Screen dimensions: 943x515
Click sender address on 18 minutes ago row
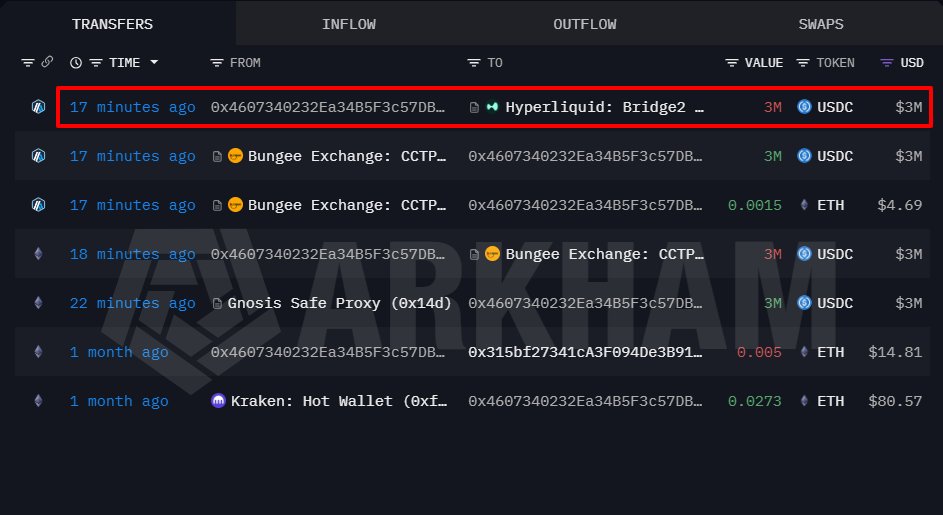pyautogui.click(x=328, y=254)
